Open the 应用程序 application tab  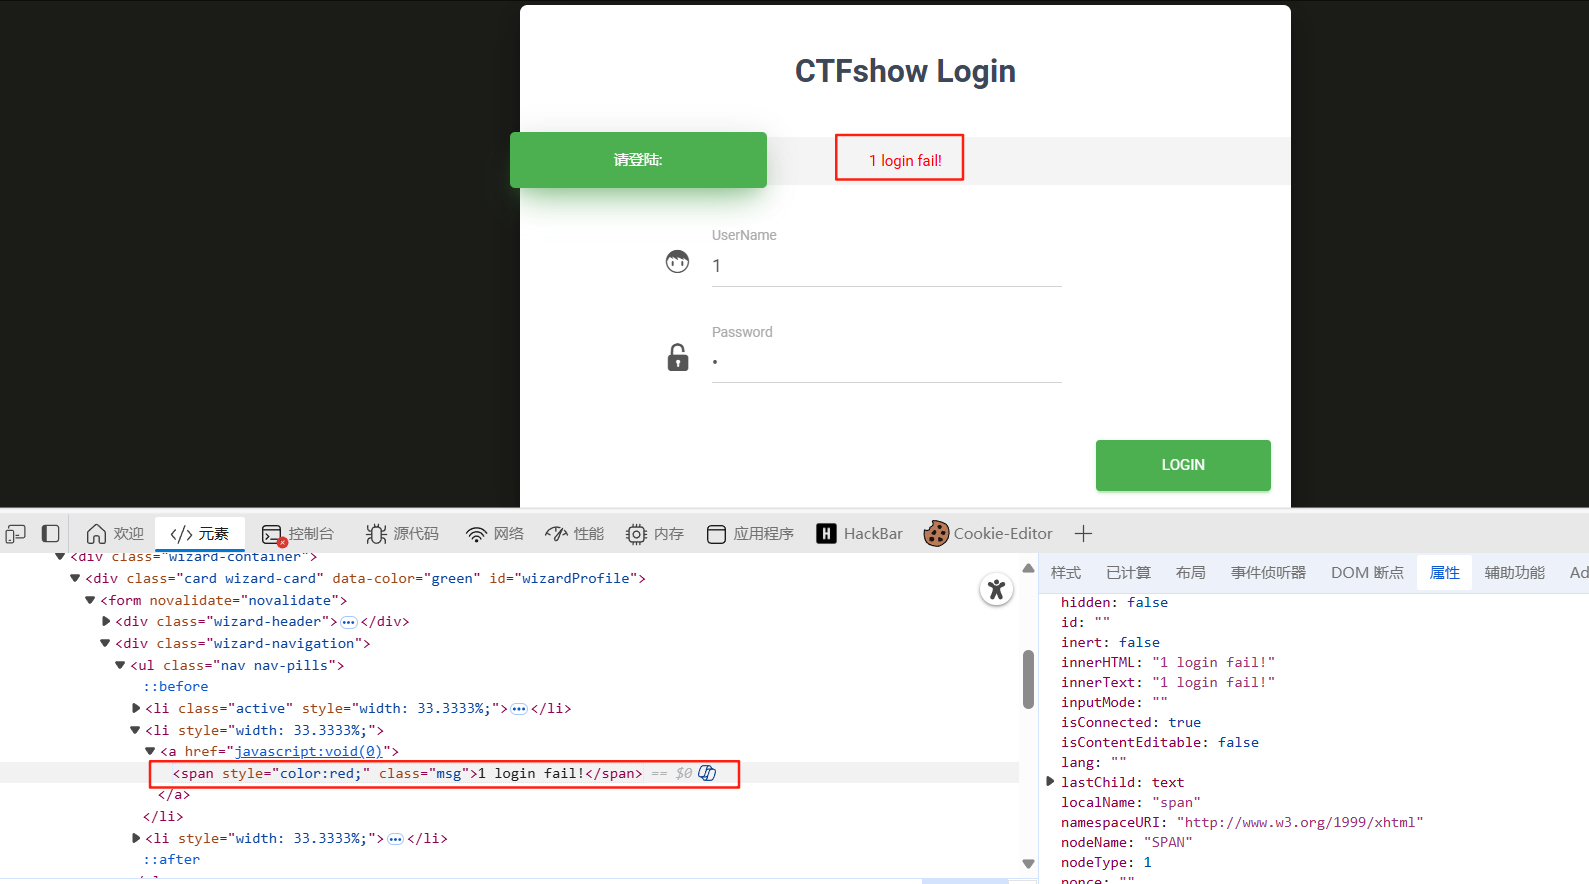[750, 534]
